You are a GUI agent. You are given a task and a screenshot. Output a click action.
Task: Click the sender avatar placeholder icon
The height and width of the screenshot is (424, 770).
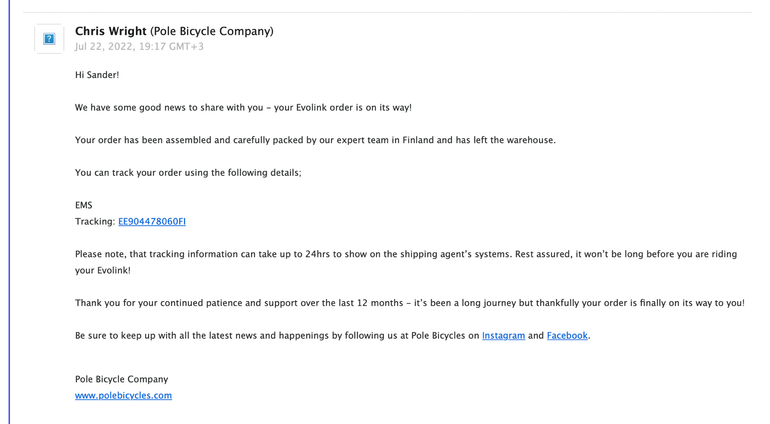point(49,39)
